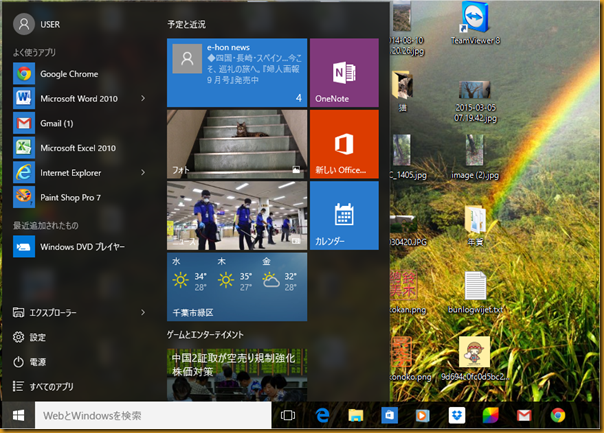Viewport: 604px width, 433px height.
Task: Open Dropbox from the taskbar
Action: [x=457, y=415]
